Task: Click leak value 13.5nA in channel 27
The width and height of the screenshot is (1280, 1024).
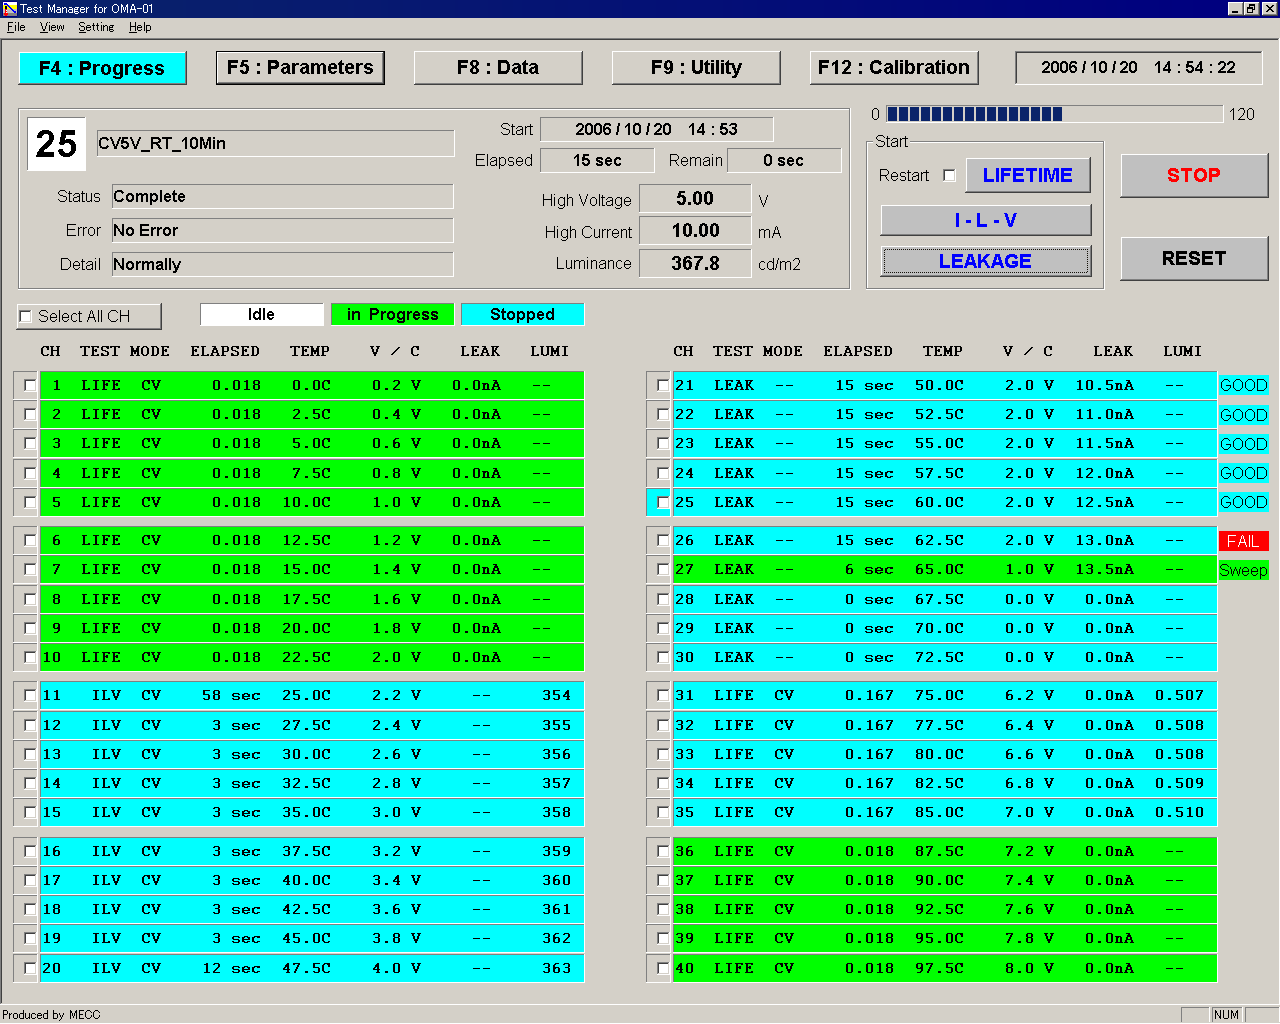Action: pos(1104,569)
